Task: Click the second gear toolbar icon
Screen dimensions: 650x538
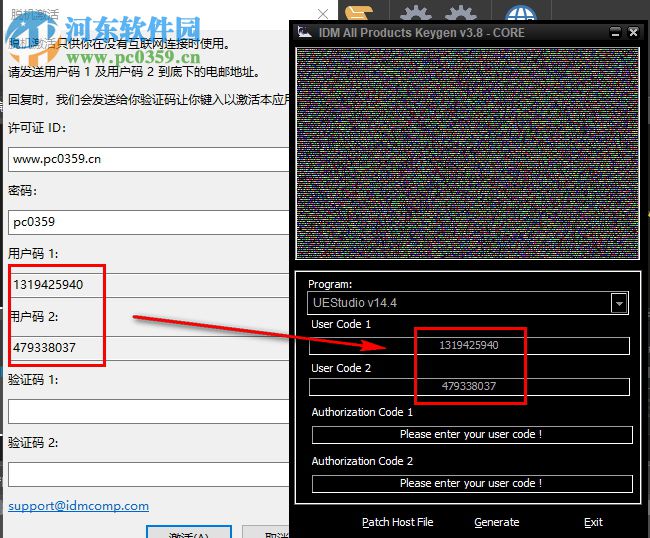Action: click(461, 12)
